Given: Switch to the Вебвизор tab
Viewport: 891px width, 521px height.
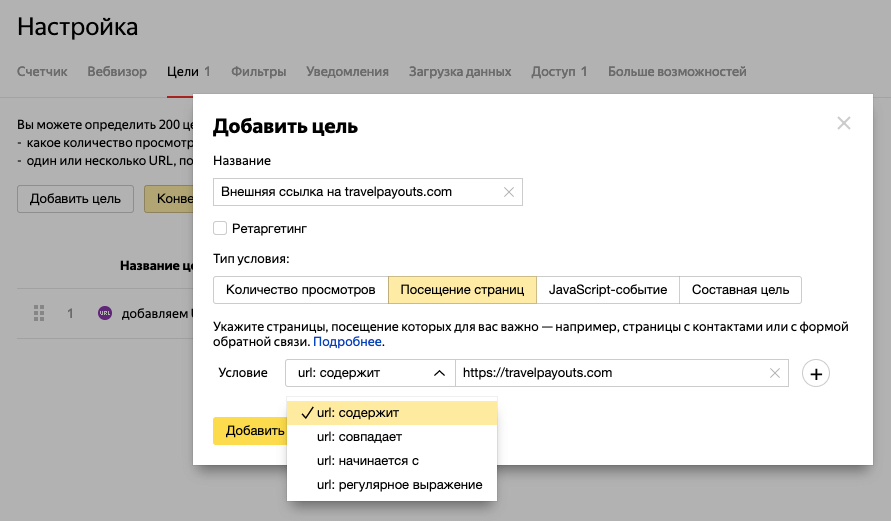Looking at the screenshot, I should (117, 72).
